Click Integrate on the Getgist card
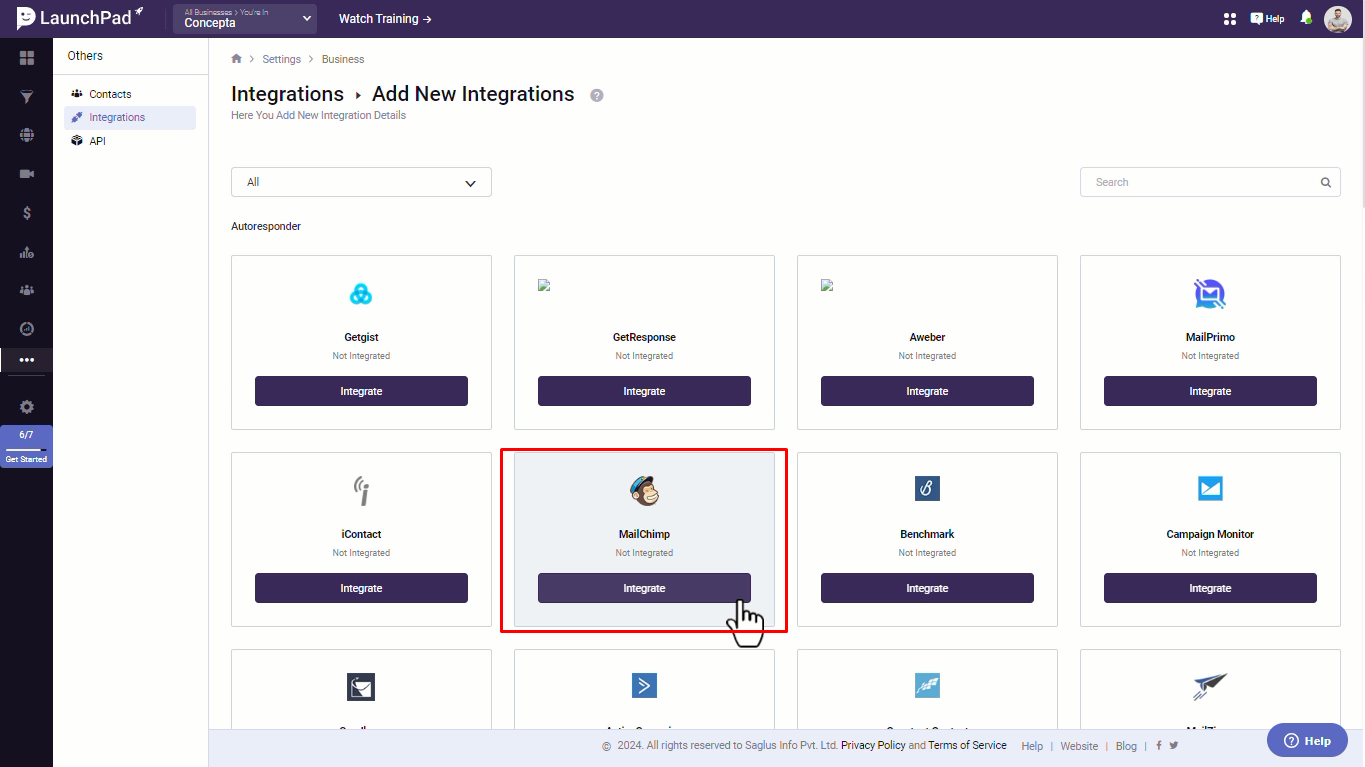This screenshot has width=1365, height=767. [x=361, y=391]
